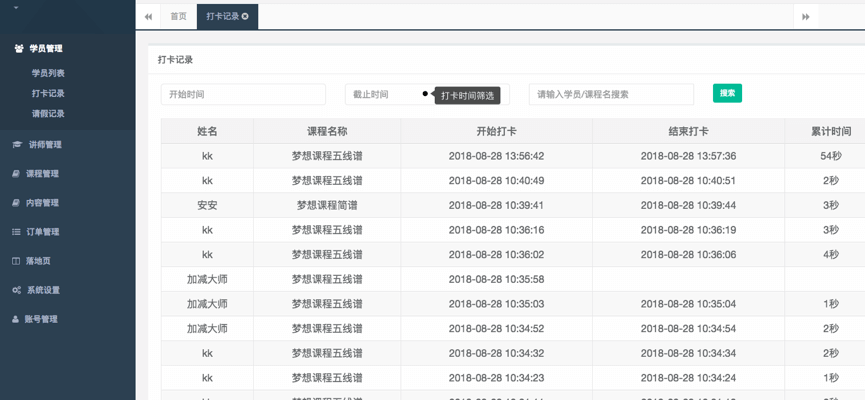Focus the 学员/课程名称 search input box
The height and width of the screenshot is (400, 865).
click(x=611, y=94)
